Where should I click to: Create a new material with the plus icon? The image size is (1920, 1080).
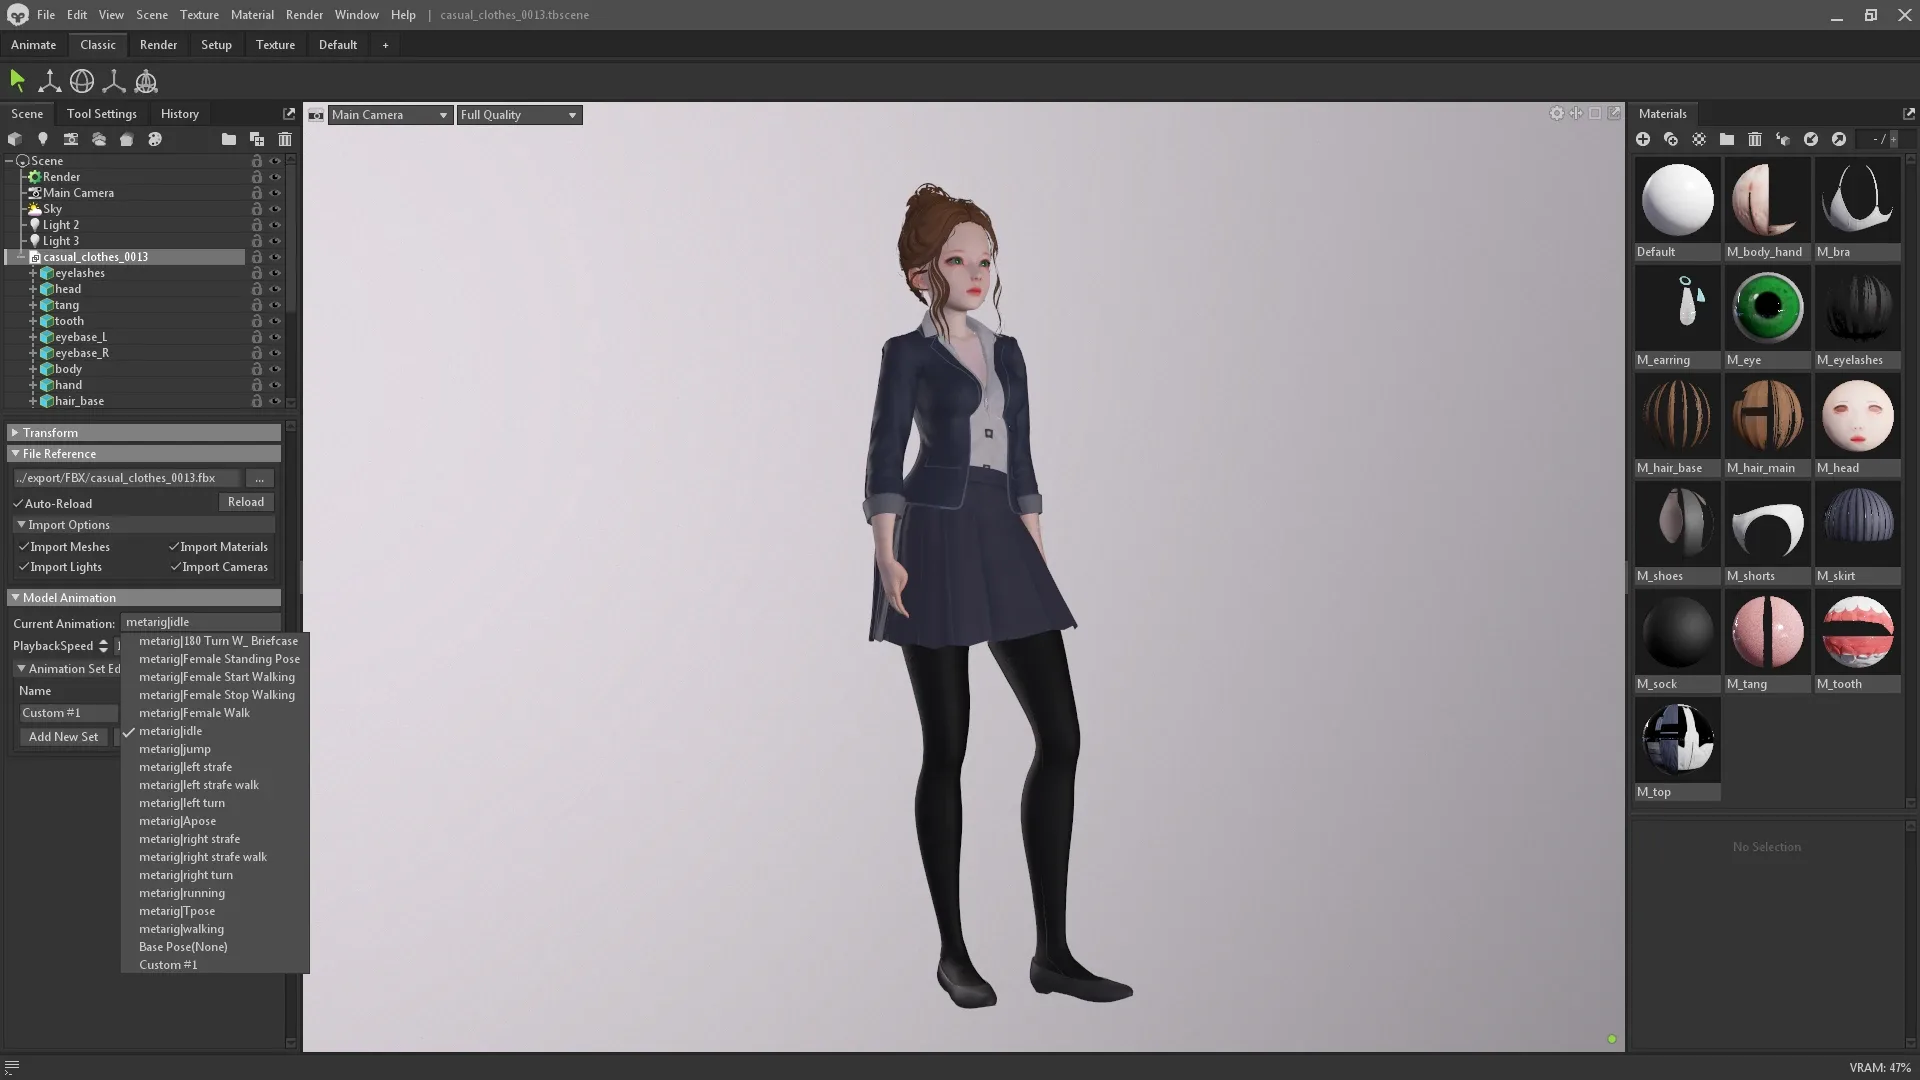(x=1643, y=139)
